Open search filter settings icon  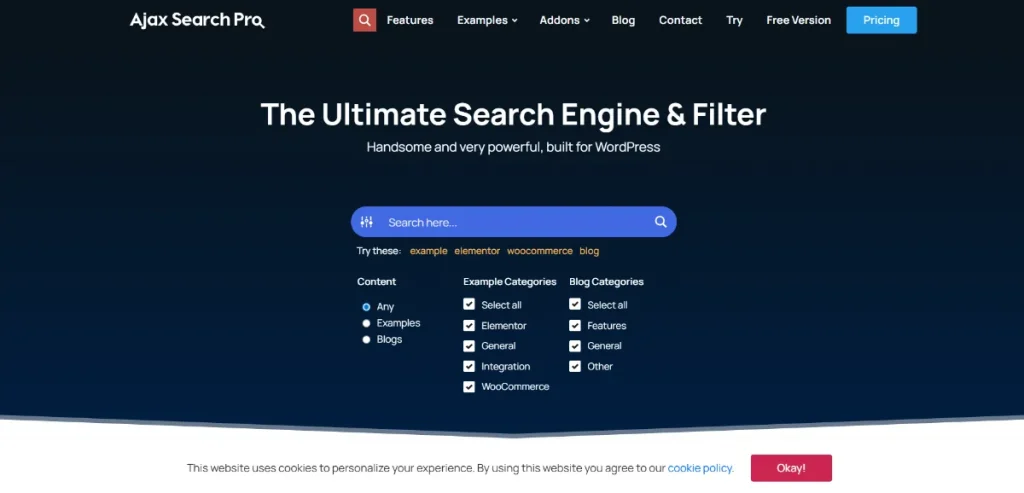[x=366, y=222]
